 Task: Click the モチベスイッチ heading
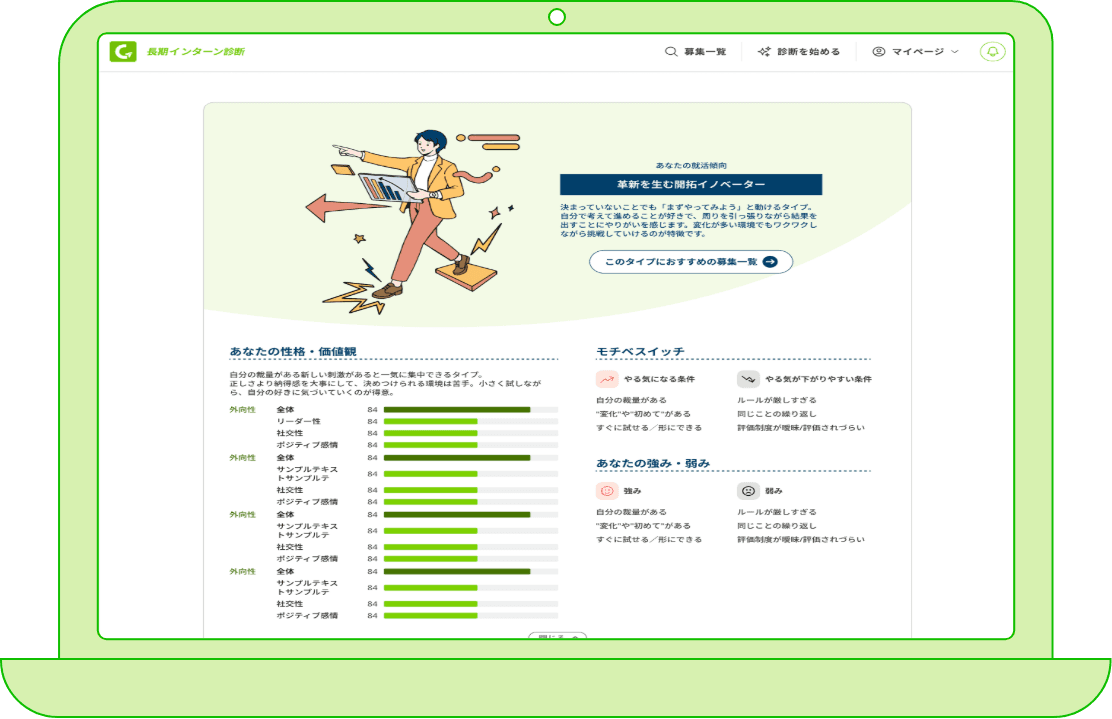(640, 352)
